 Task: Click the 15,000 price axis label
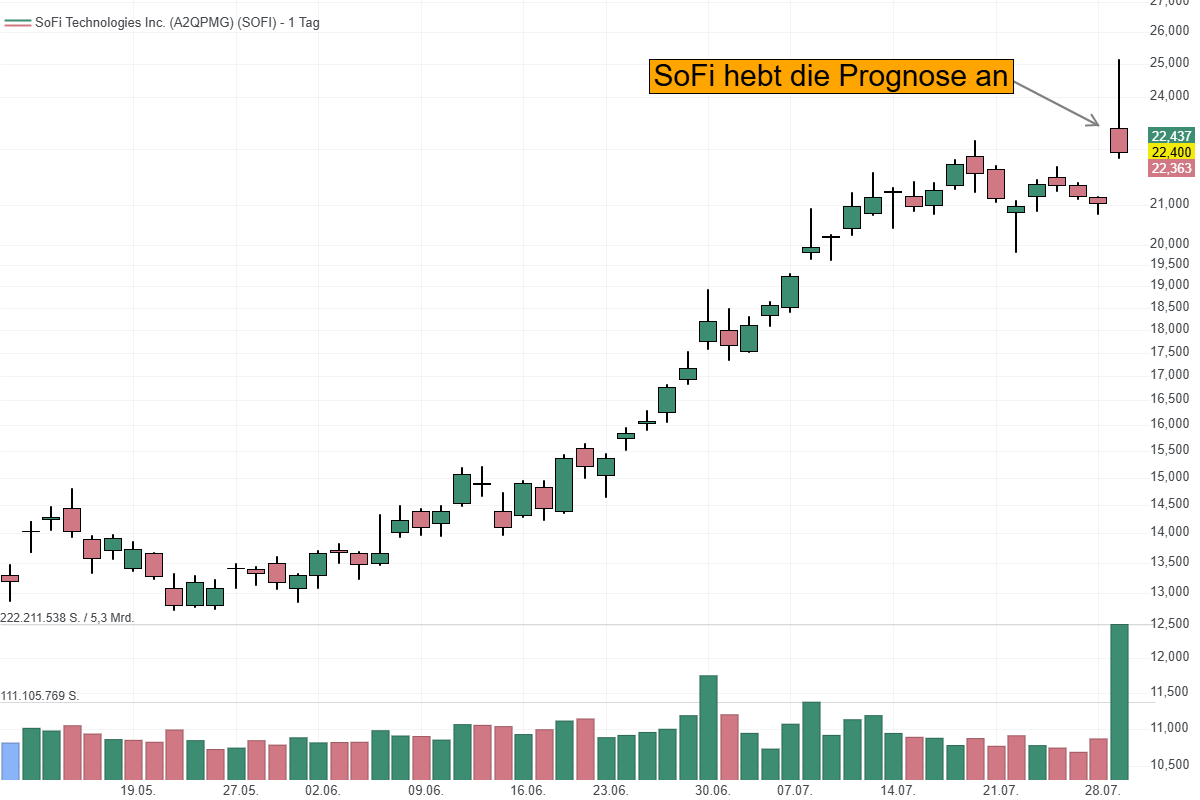coord(1170,476)
